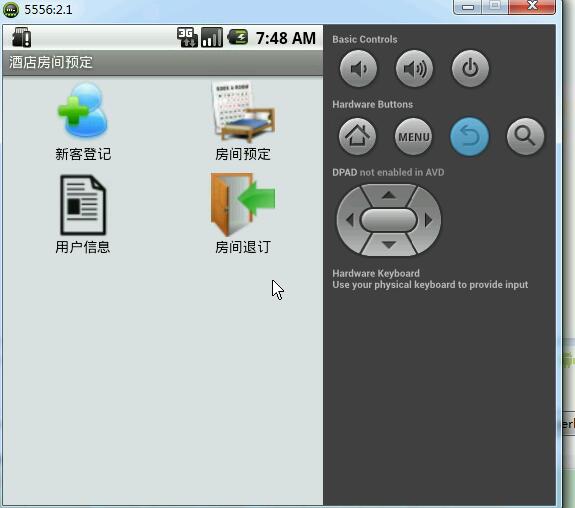575x508 pixels.
Task: Click the volume up control button
Action: [x=414, y=69]
